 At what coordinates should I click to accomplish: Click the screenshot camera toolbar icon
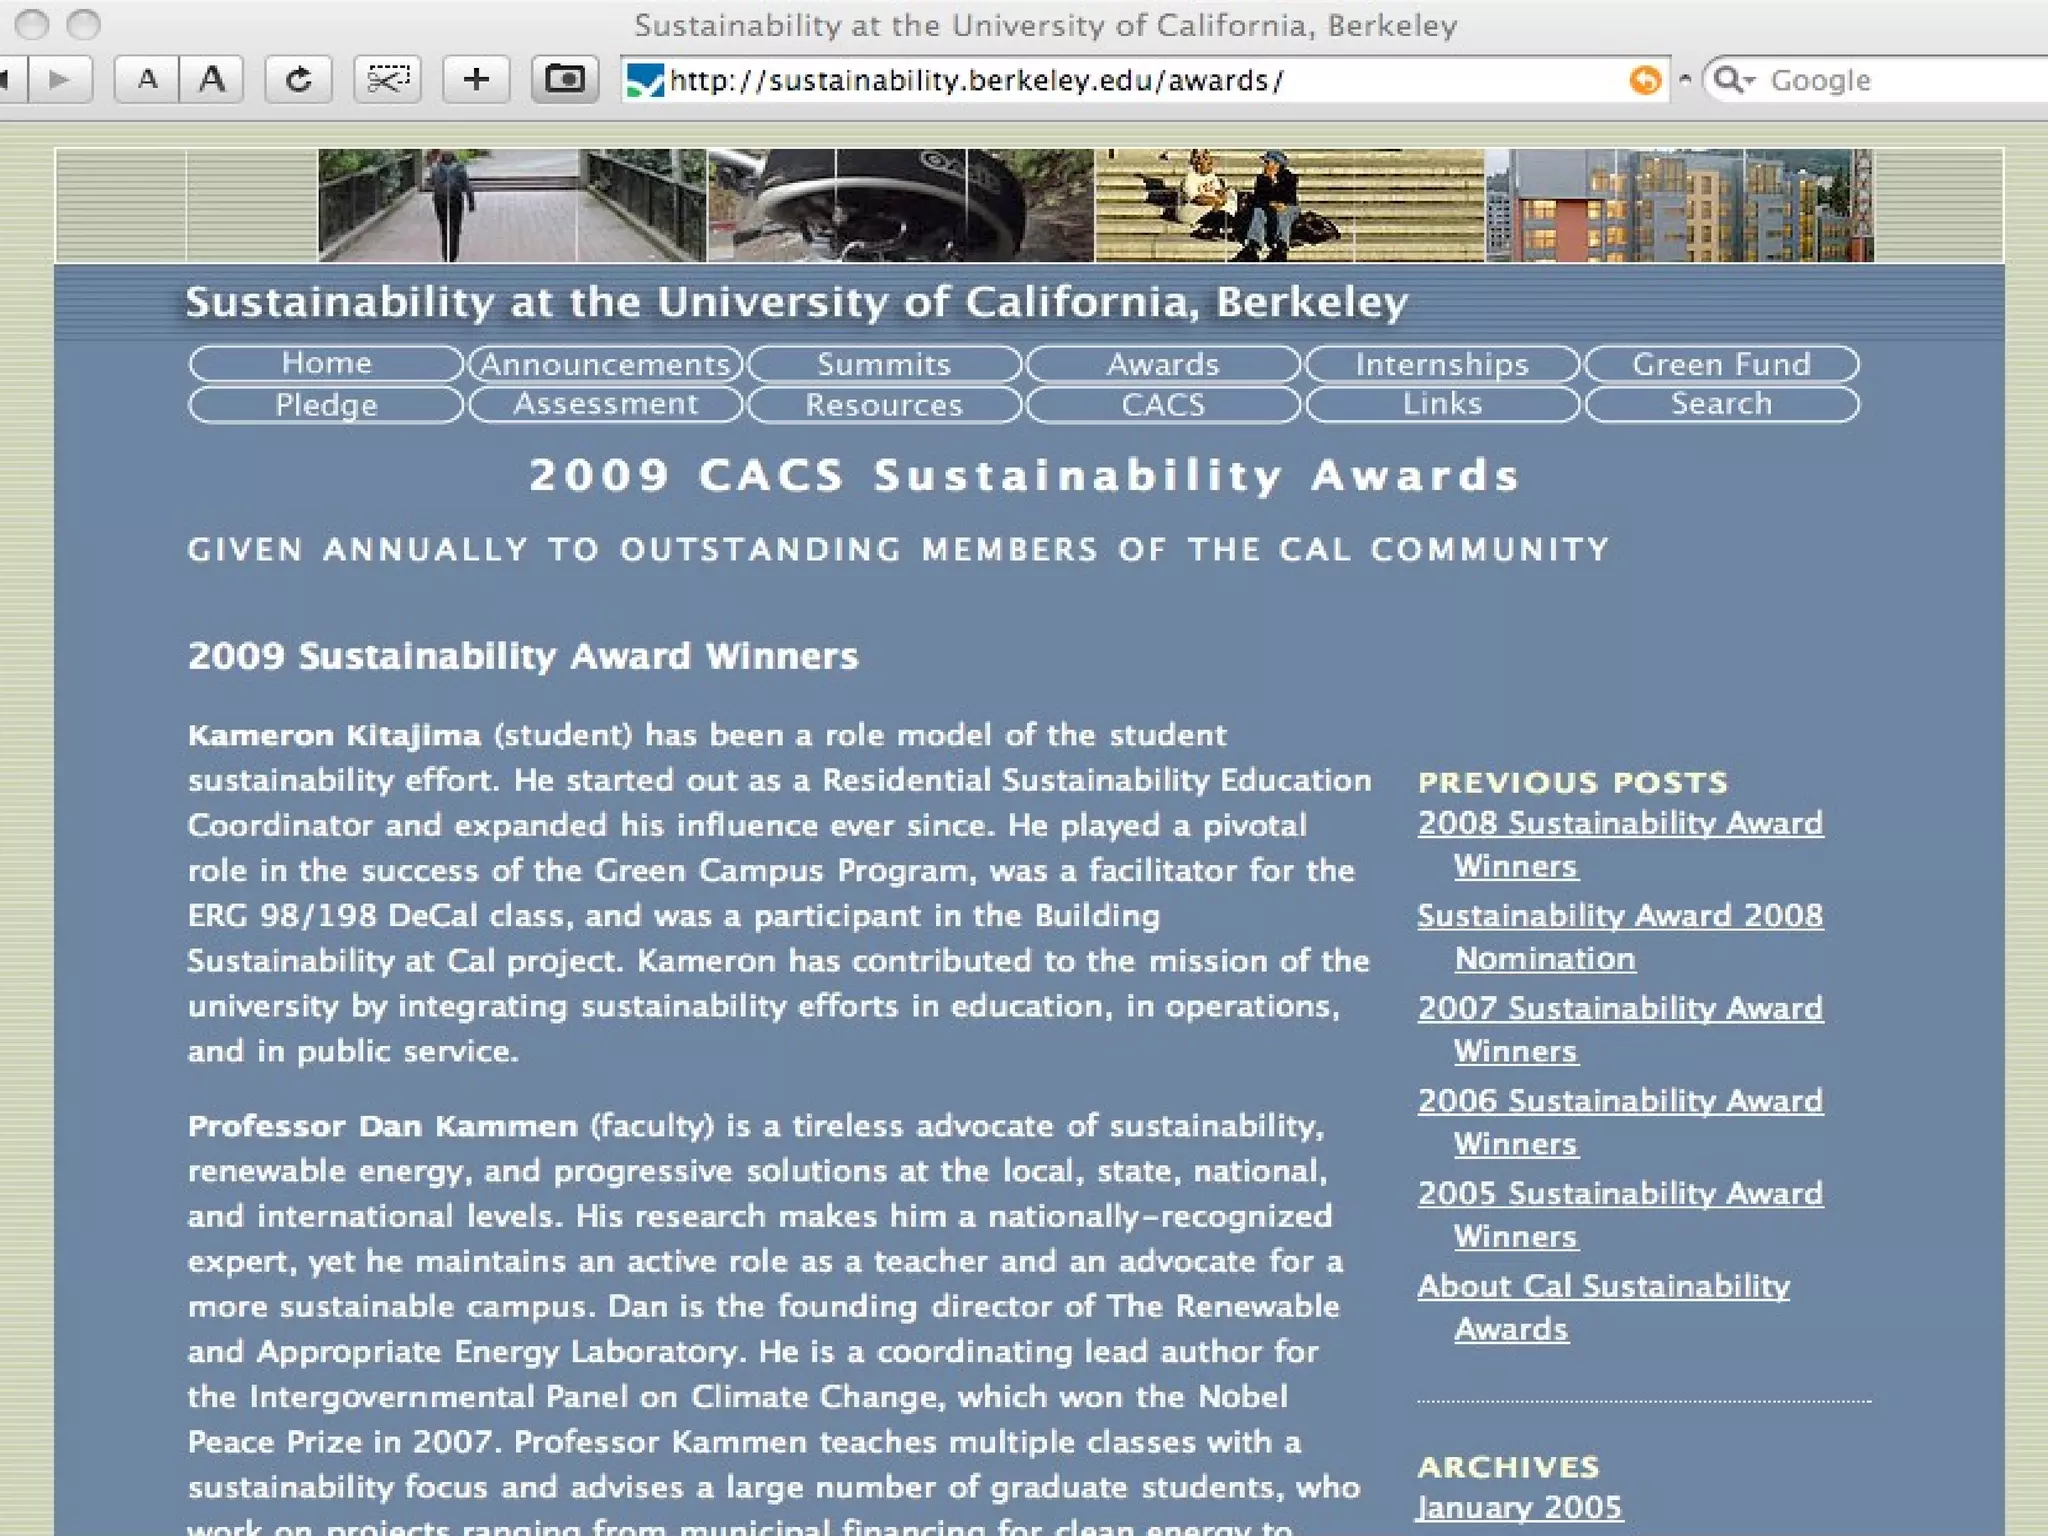click(x=564, y=79)
